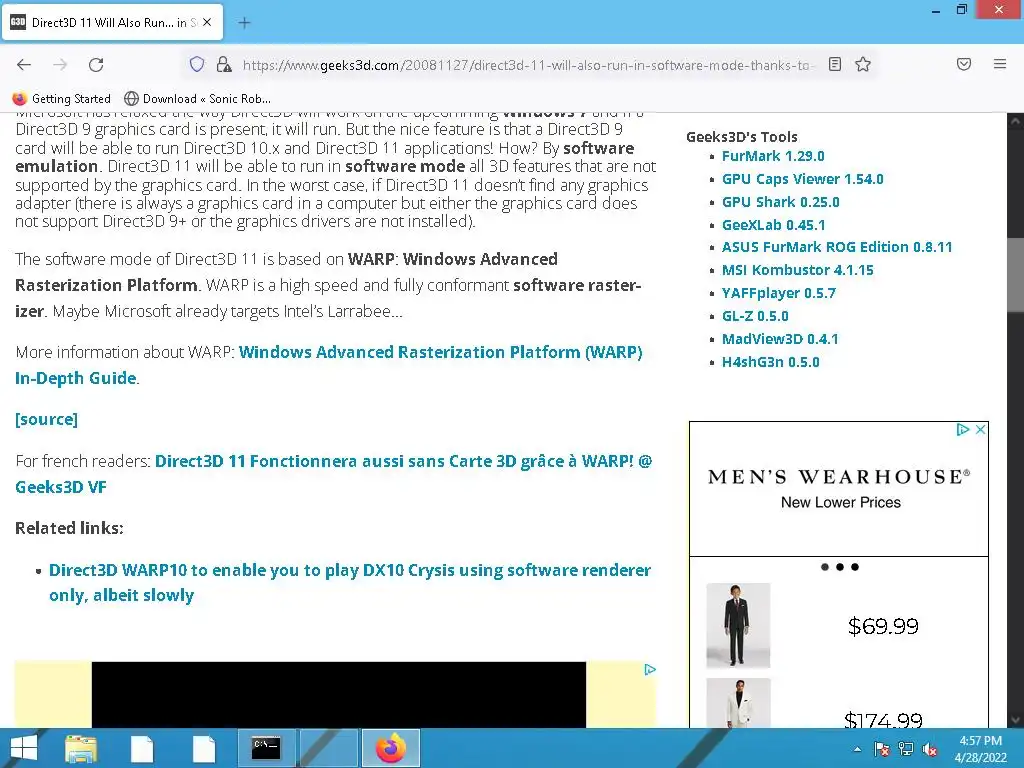Open the Save to Pocket icon
Screen dimensions: 1024x768
click(x=964, y=64)
